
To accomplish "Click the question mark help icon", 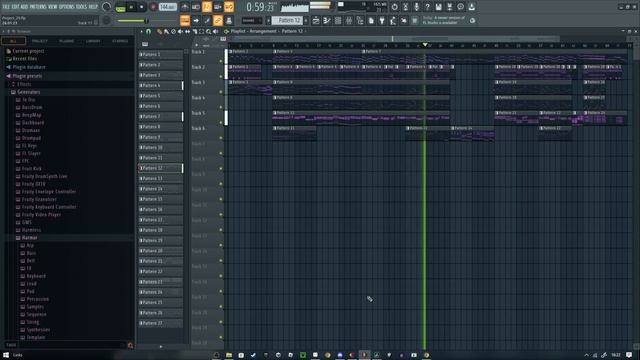I will tap(427, 7).
